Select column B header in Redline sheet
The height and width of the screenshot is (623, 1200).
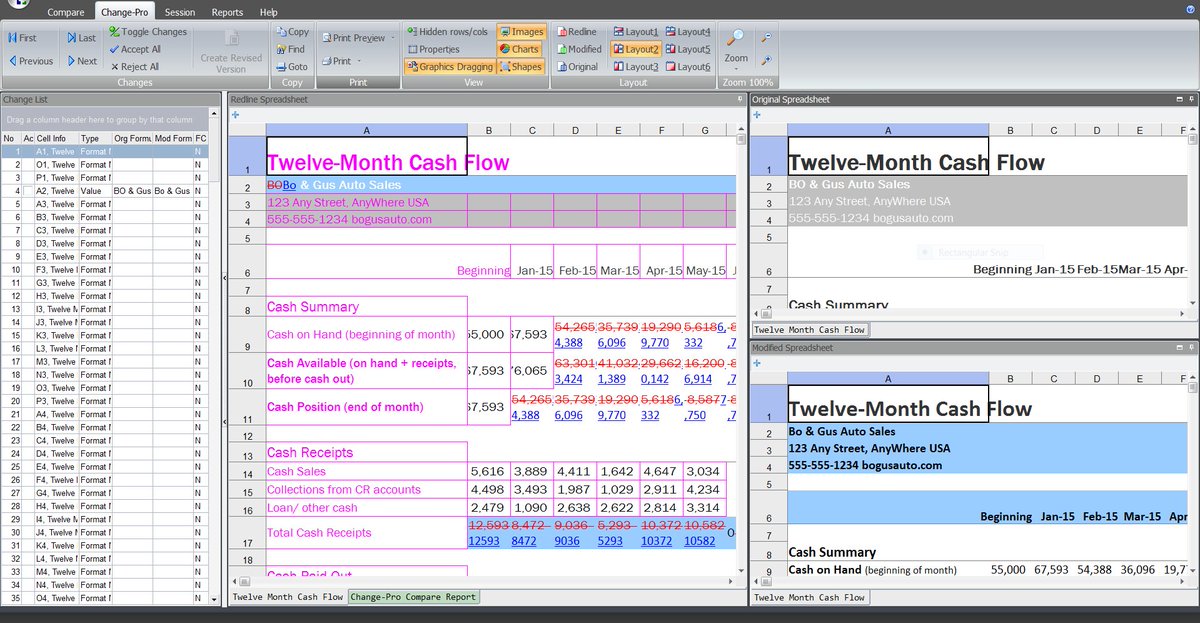(488, 130)
